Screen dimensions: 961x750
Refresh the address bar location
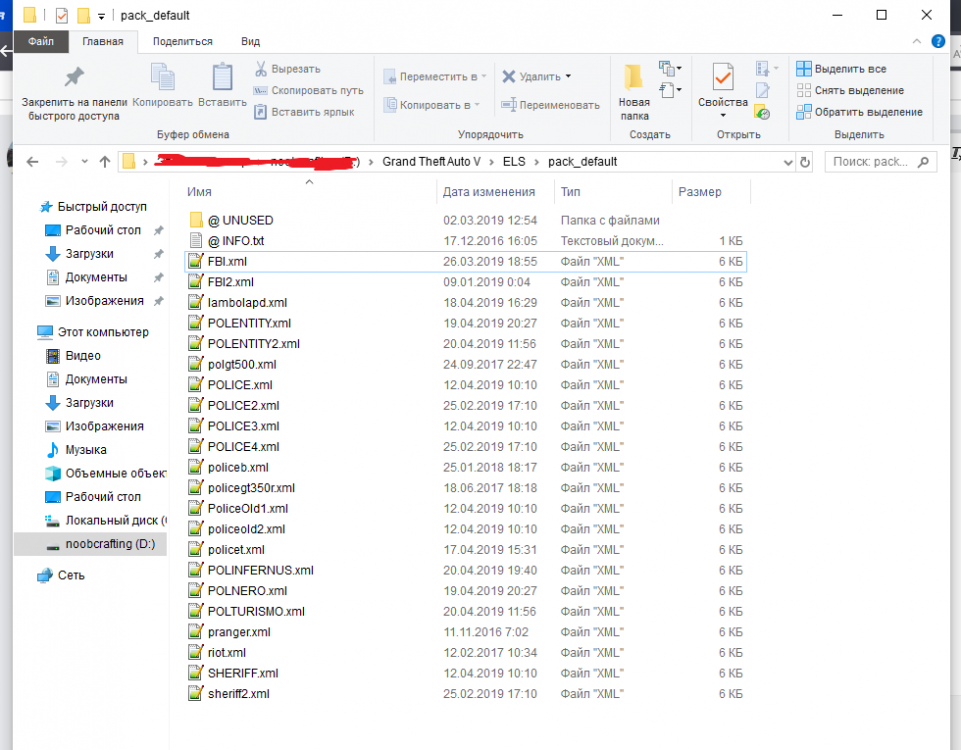pos(805,162)
